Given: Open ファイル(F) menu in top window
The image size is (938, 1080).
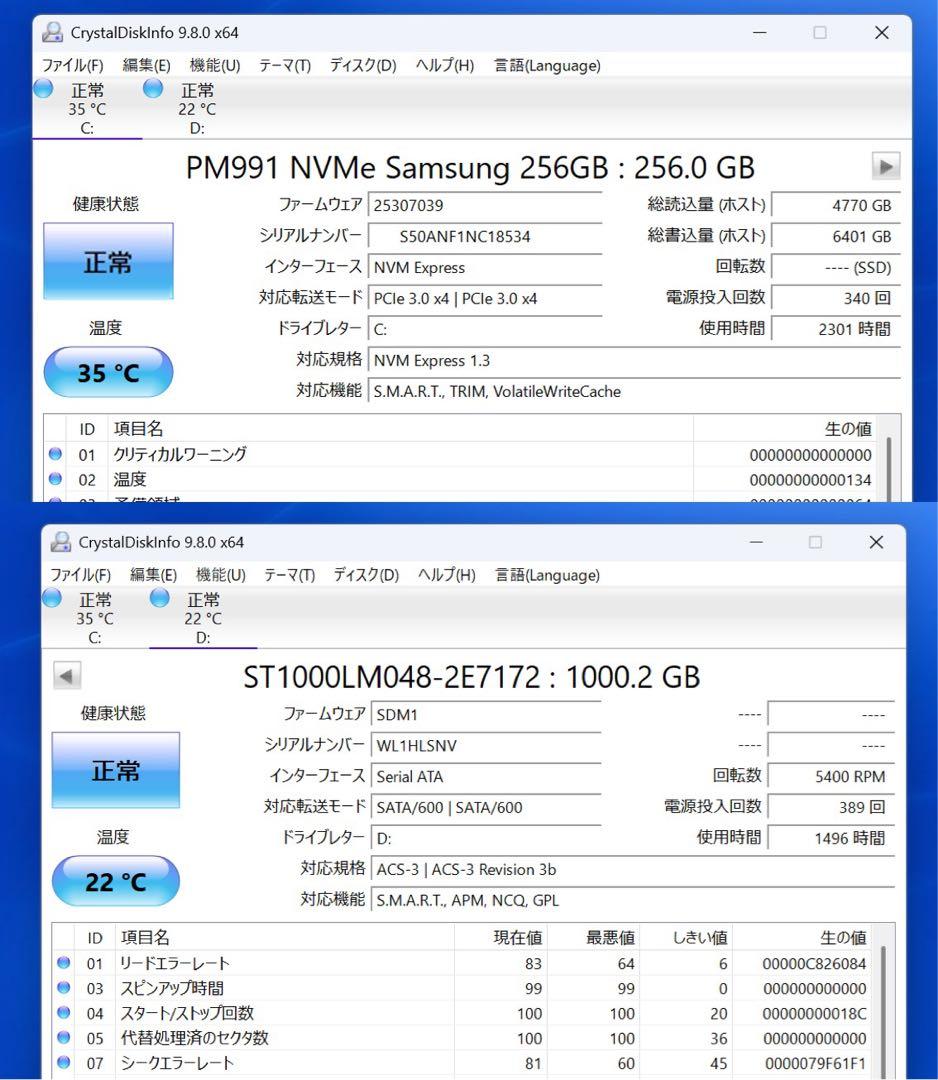Looking at the screenshot, I should [x=73, y=65].
